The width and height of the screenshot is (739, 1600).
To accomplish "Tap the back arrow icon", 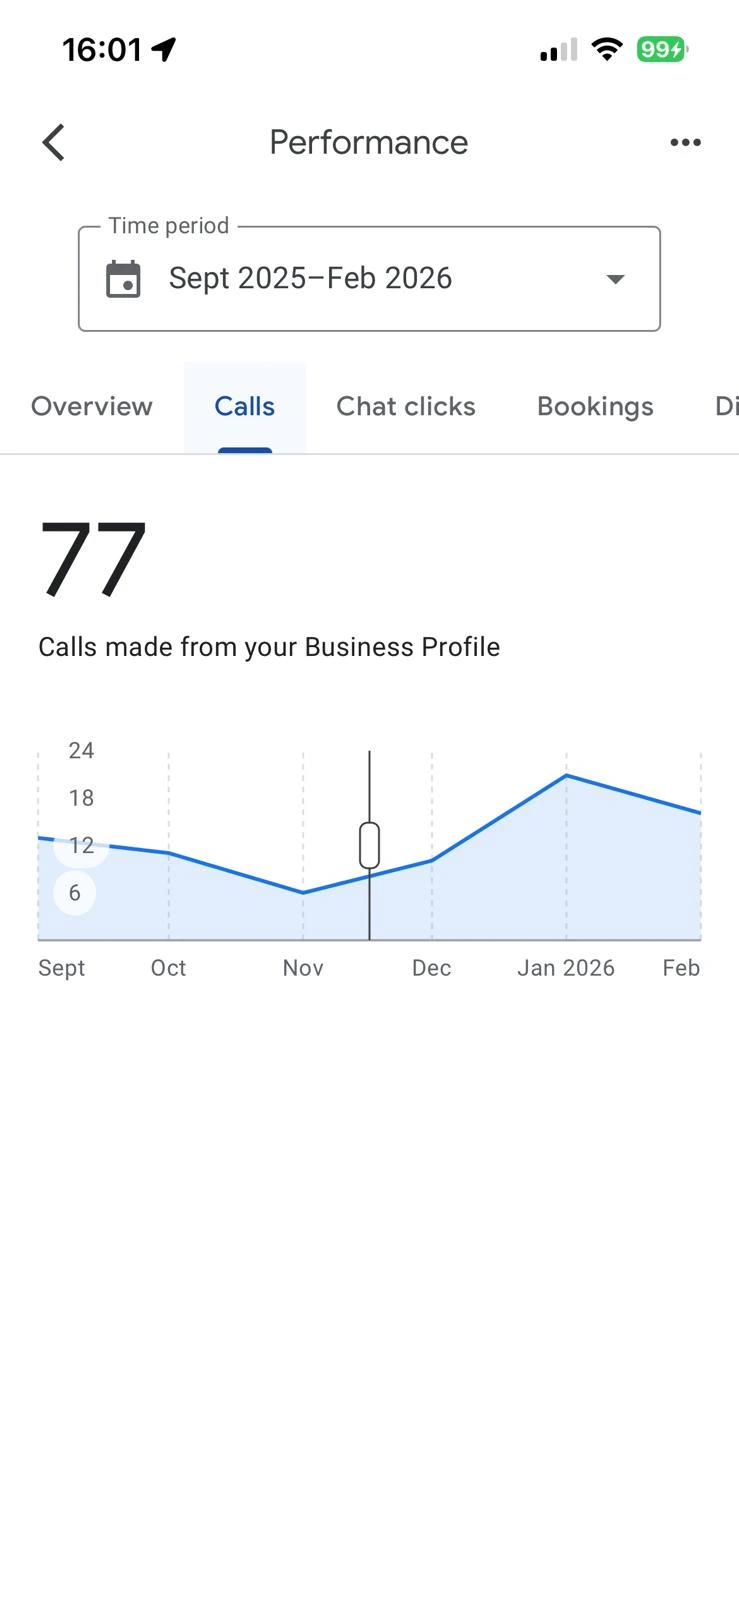I will click(54, 143).
